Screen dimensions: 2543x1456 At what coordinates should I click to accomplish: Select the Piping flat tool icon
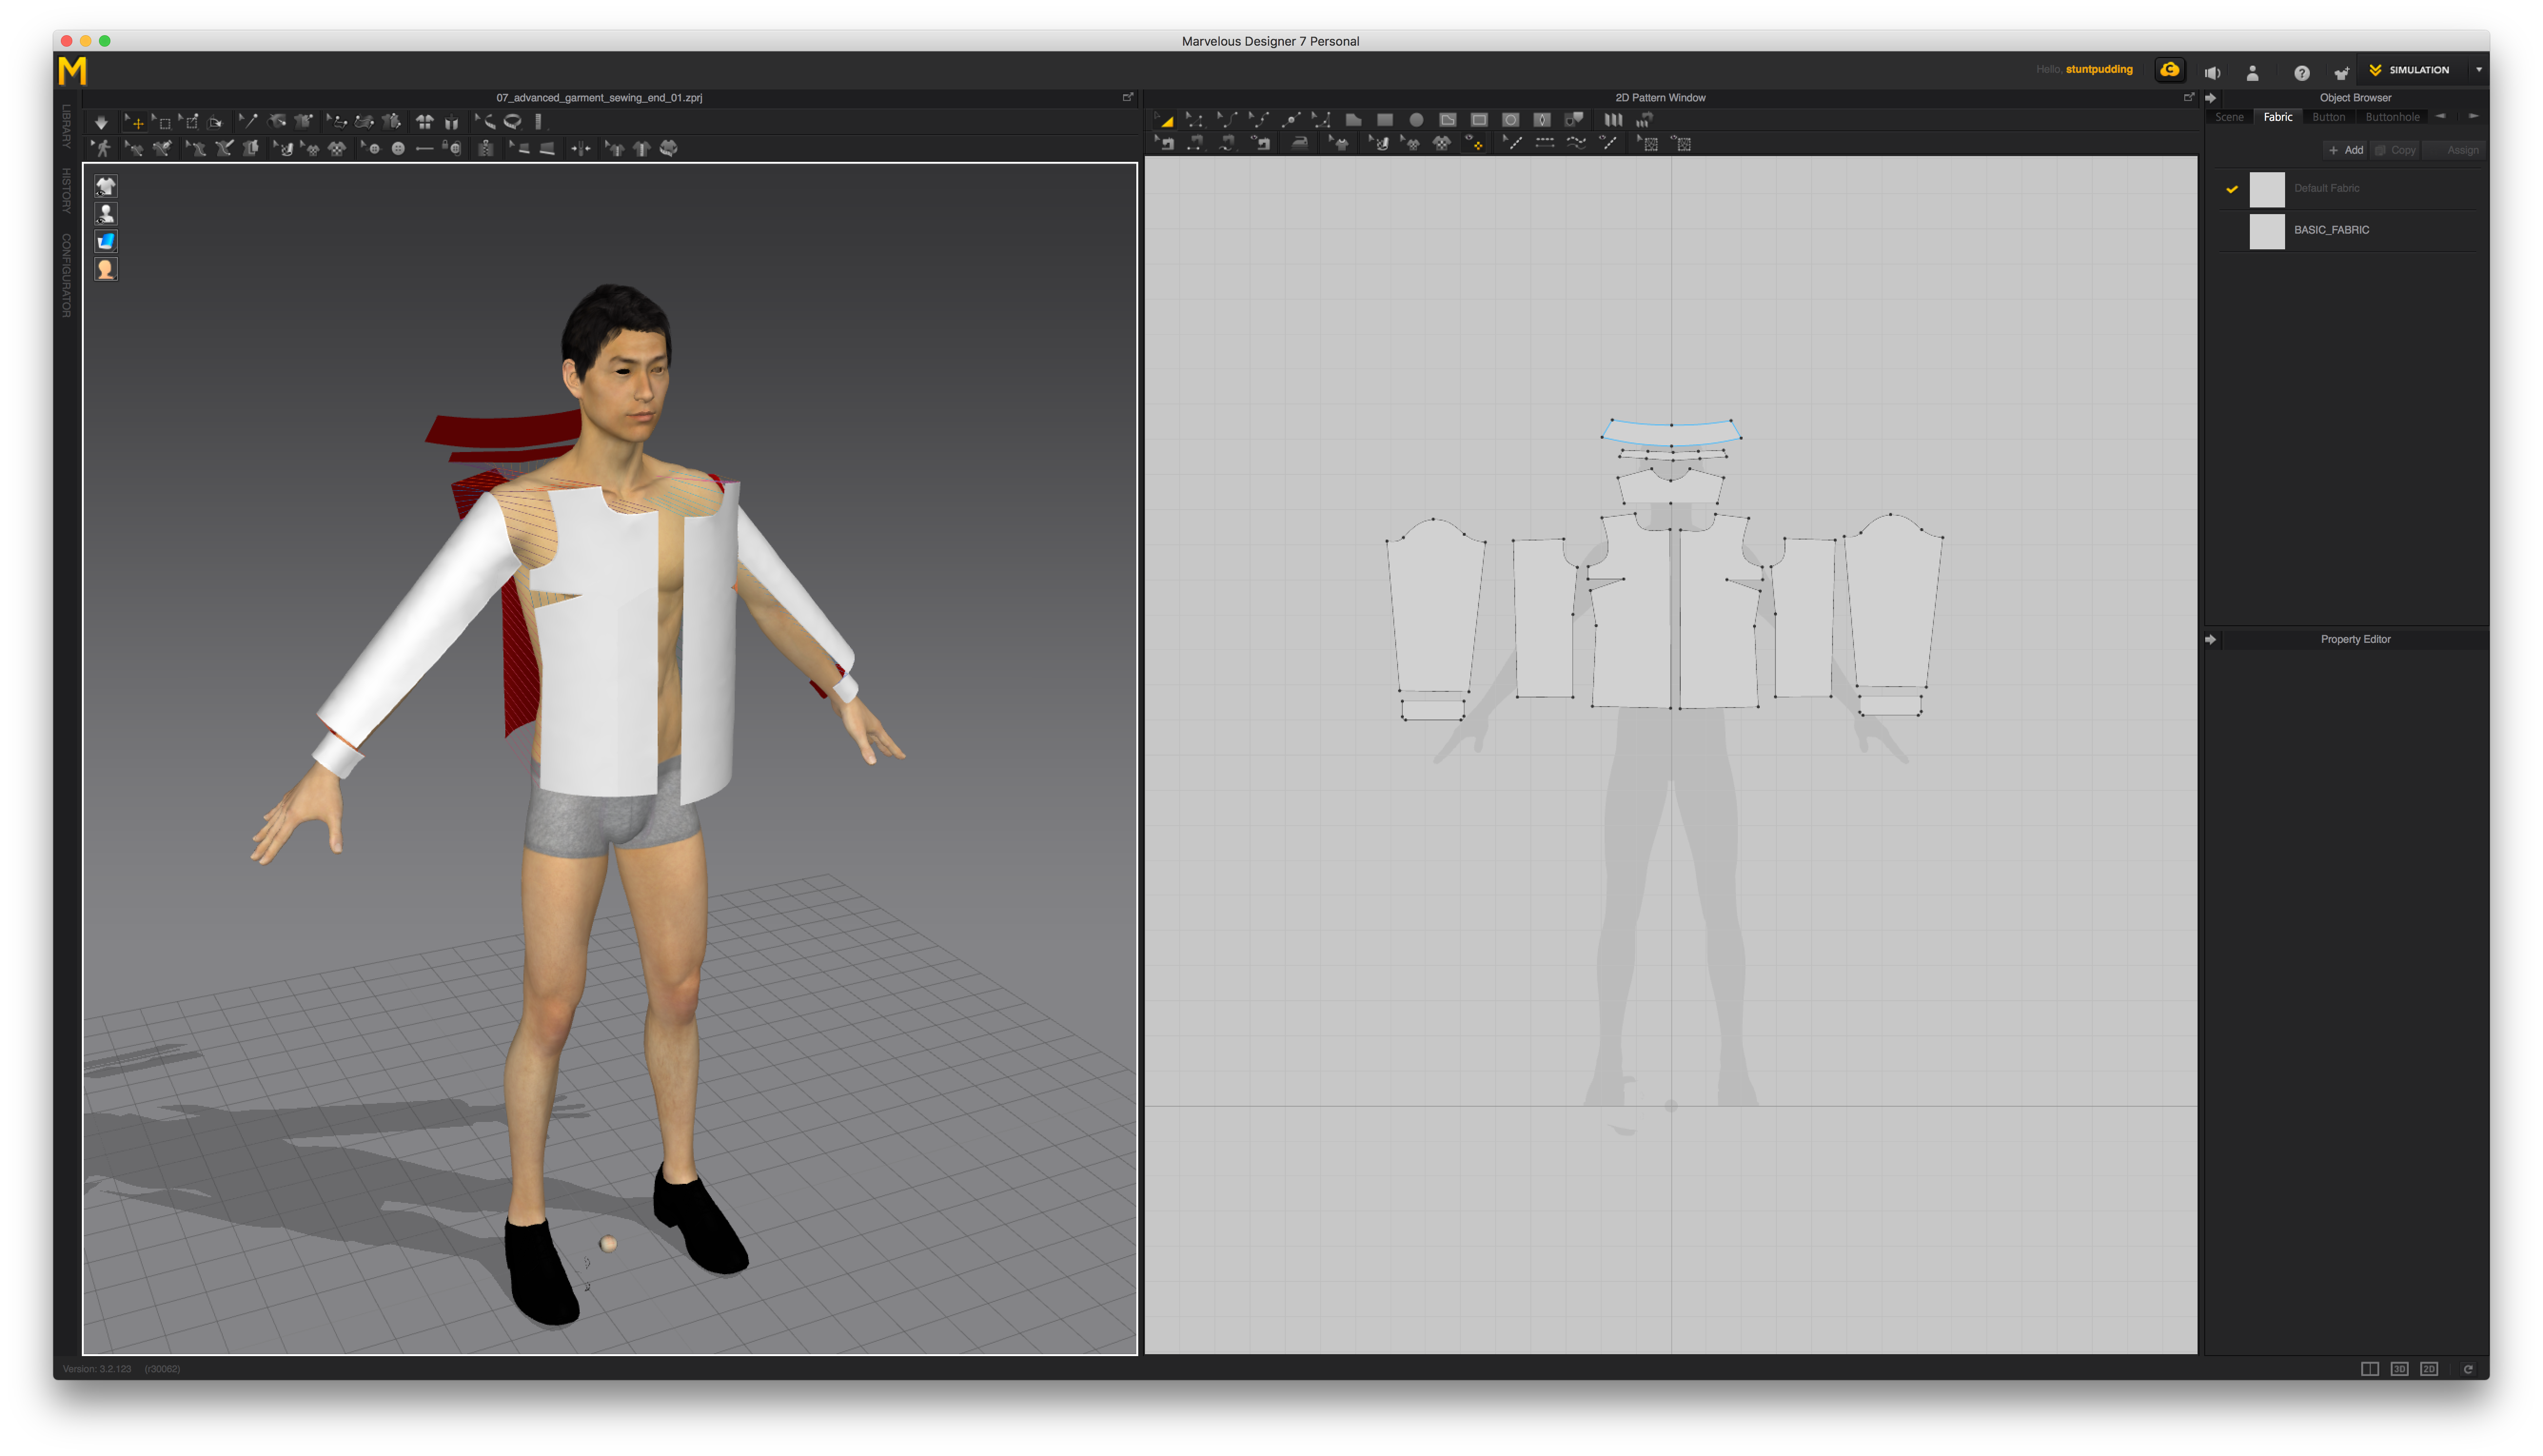point(546,149)
